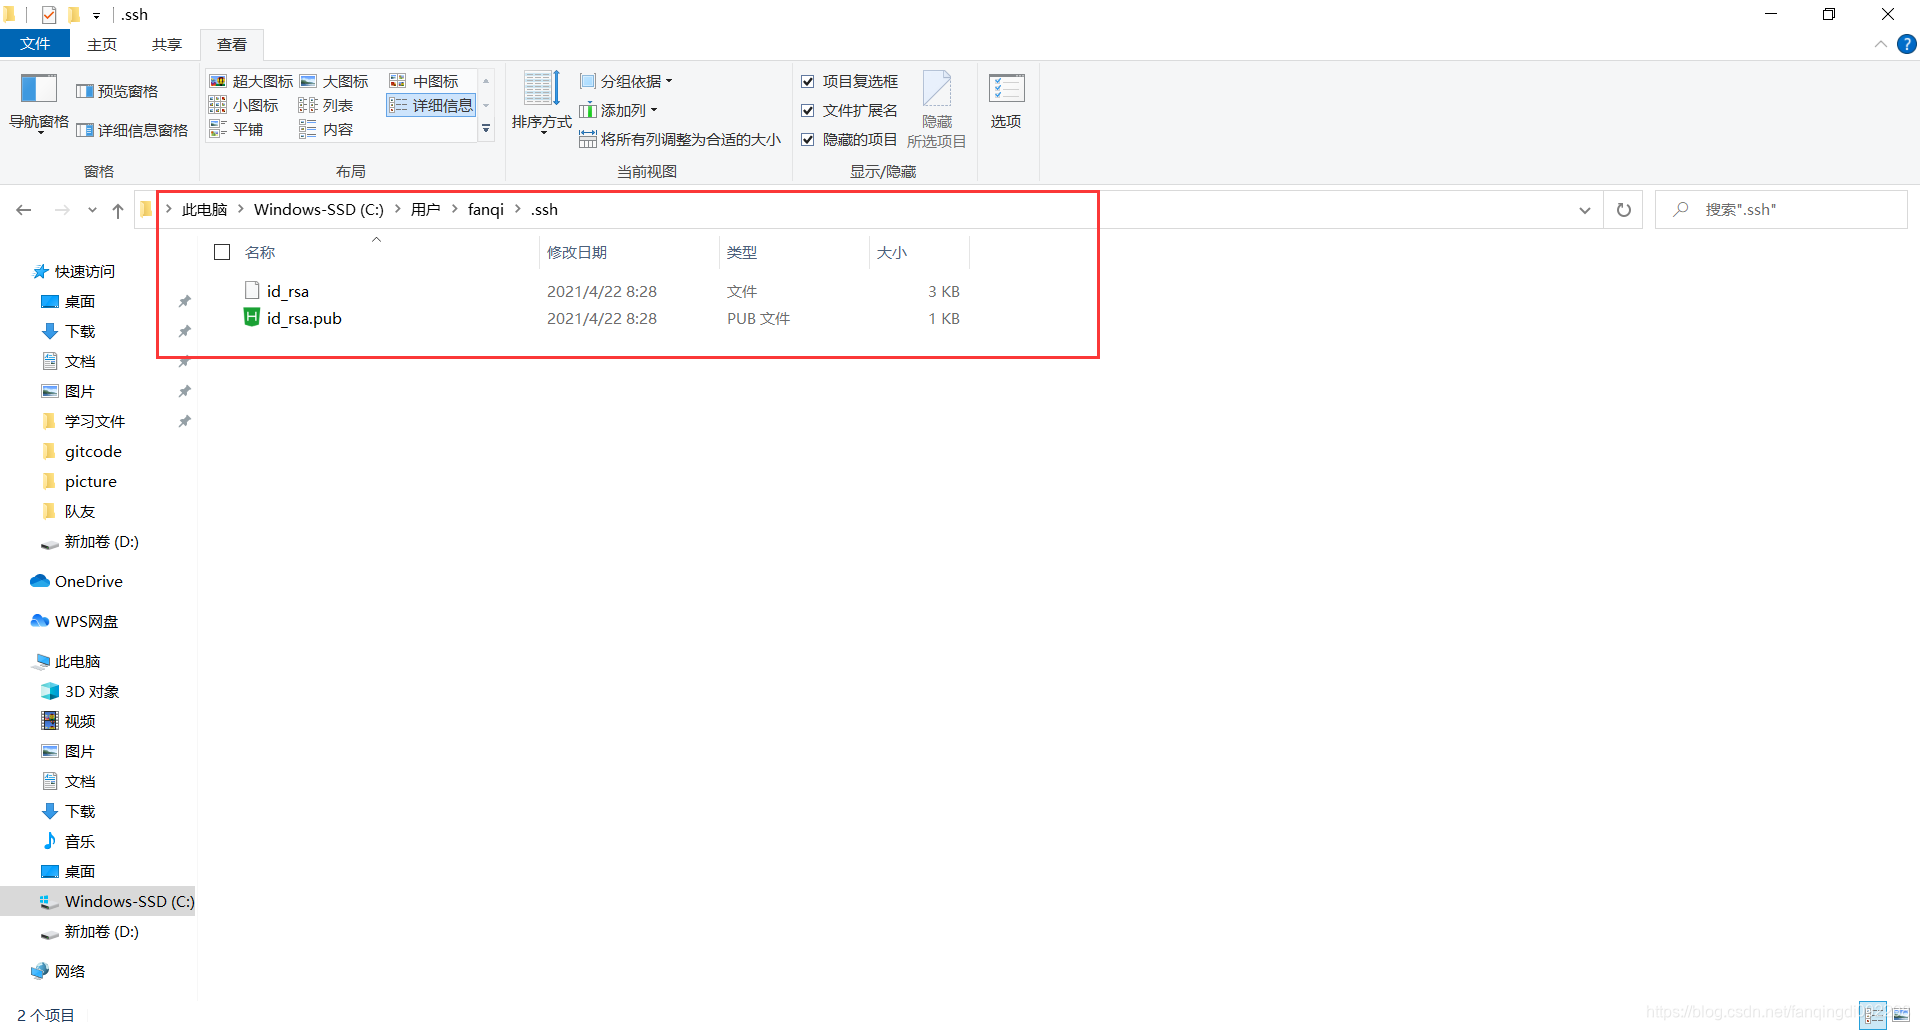
Task: Switch to the 主页 (Home) tab
Action: coord(102,44)
